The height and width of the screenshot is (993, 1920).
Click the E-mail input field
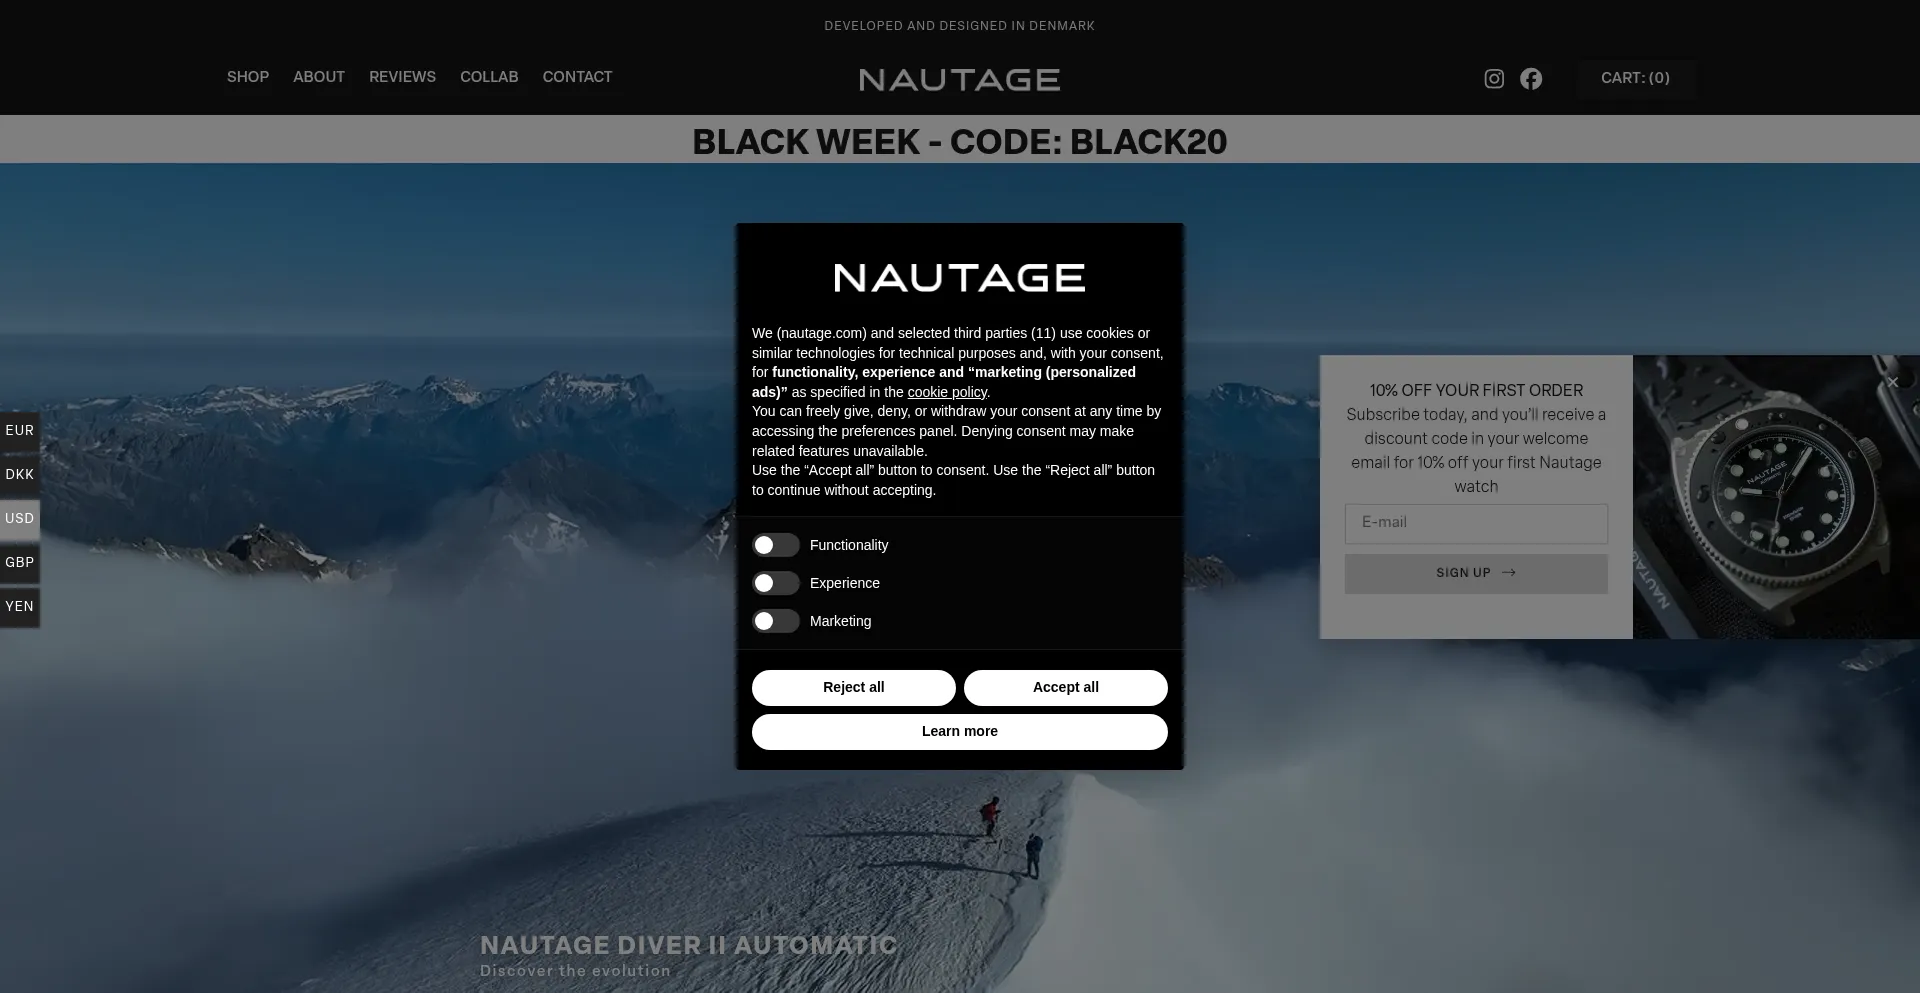[x=1476, y=523]
